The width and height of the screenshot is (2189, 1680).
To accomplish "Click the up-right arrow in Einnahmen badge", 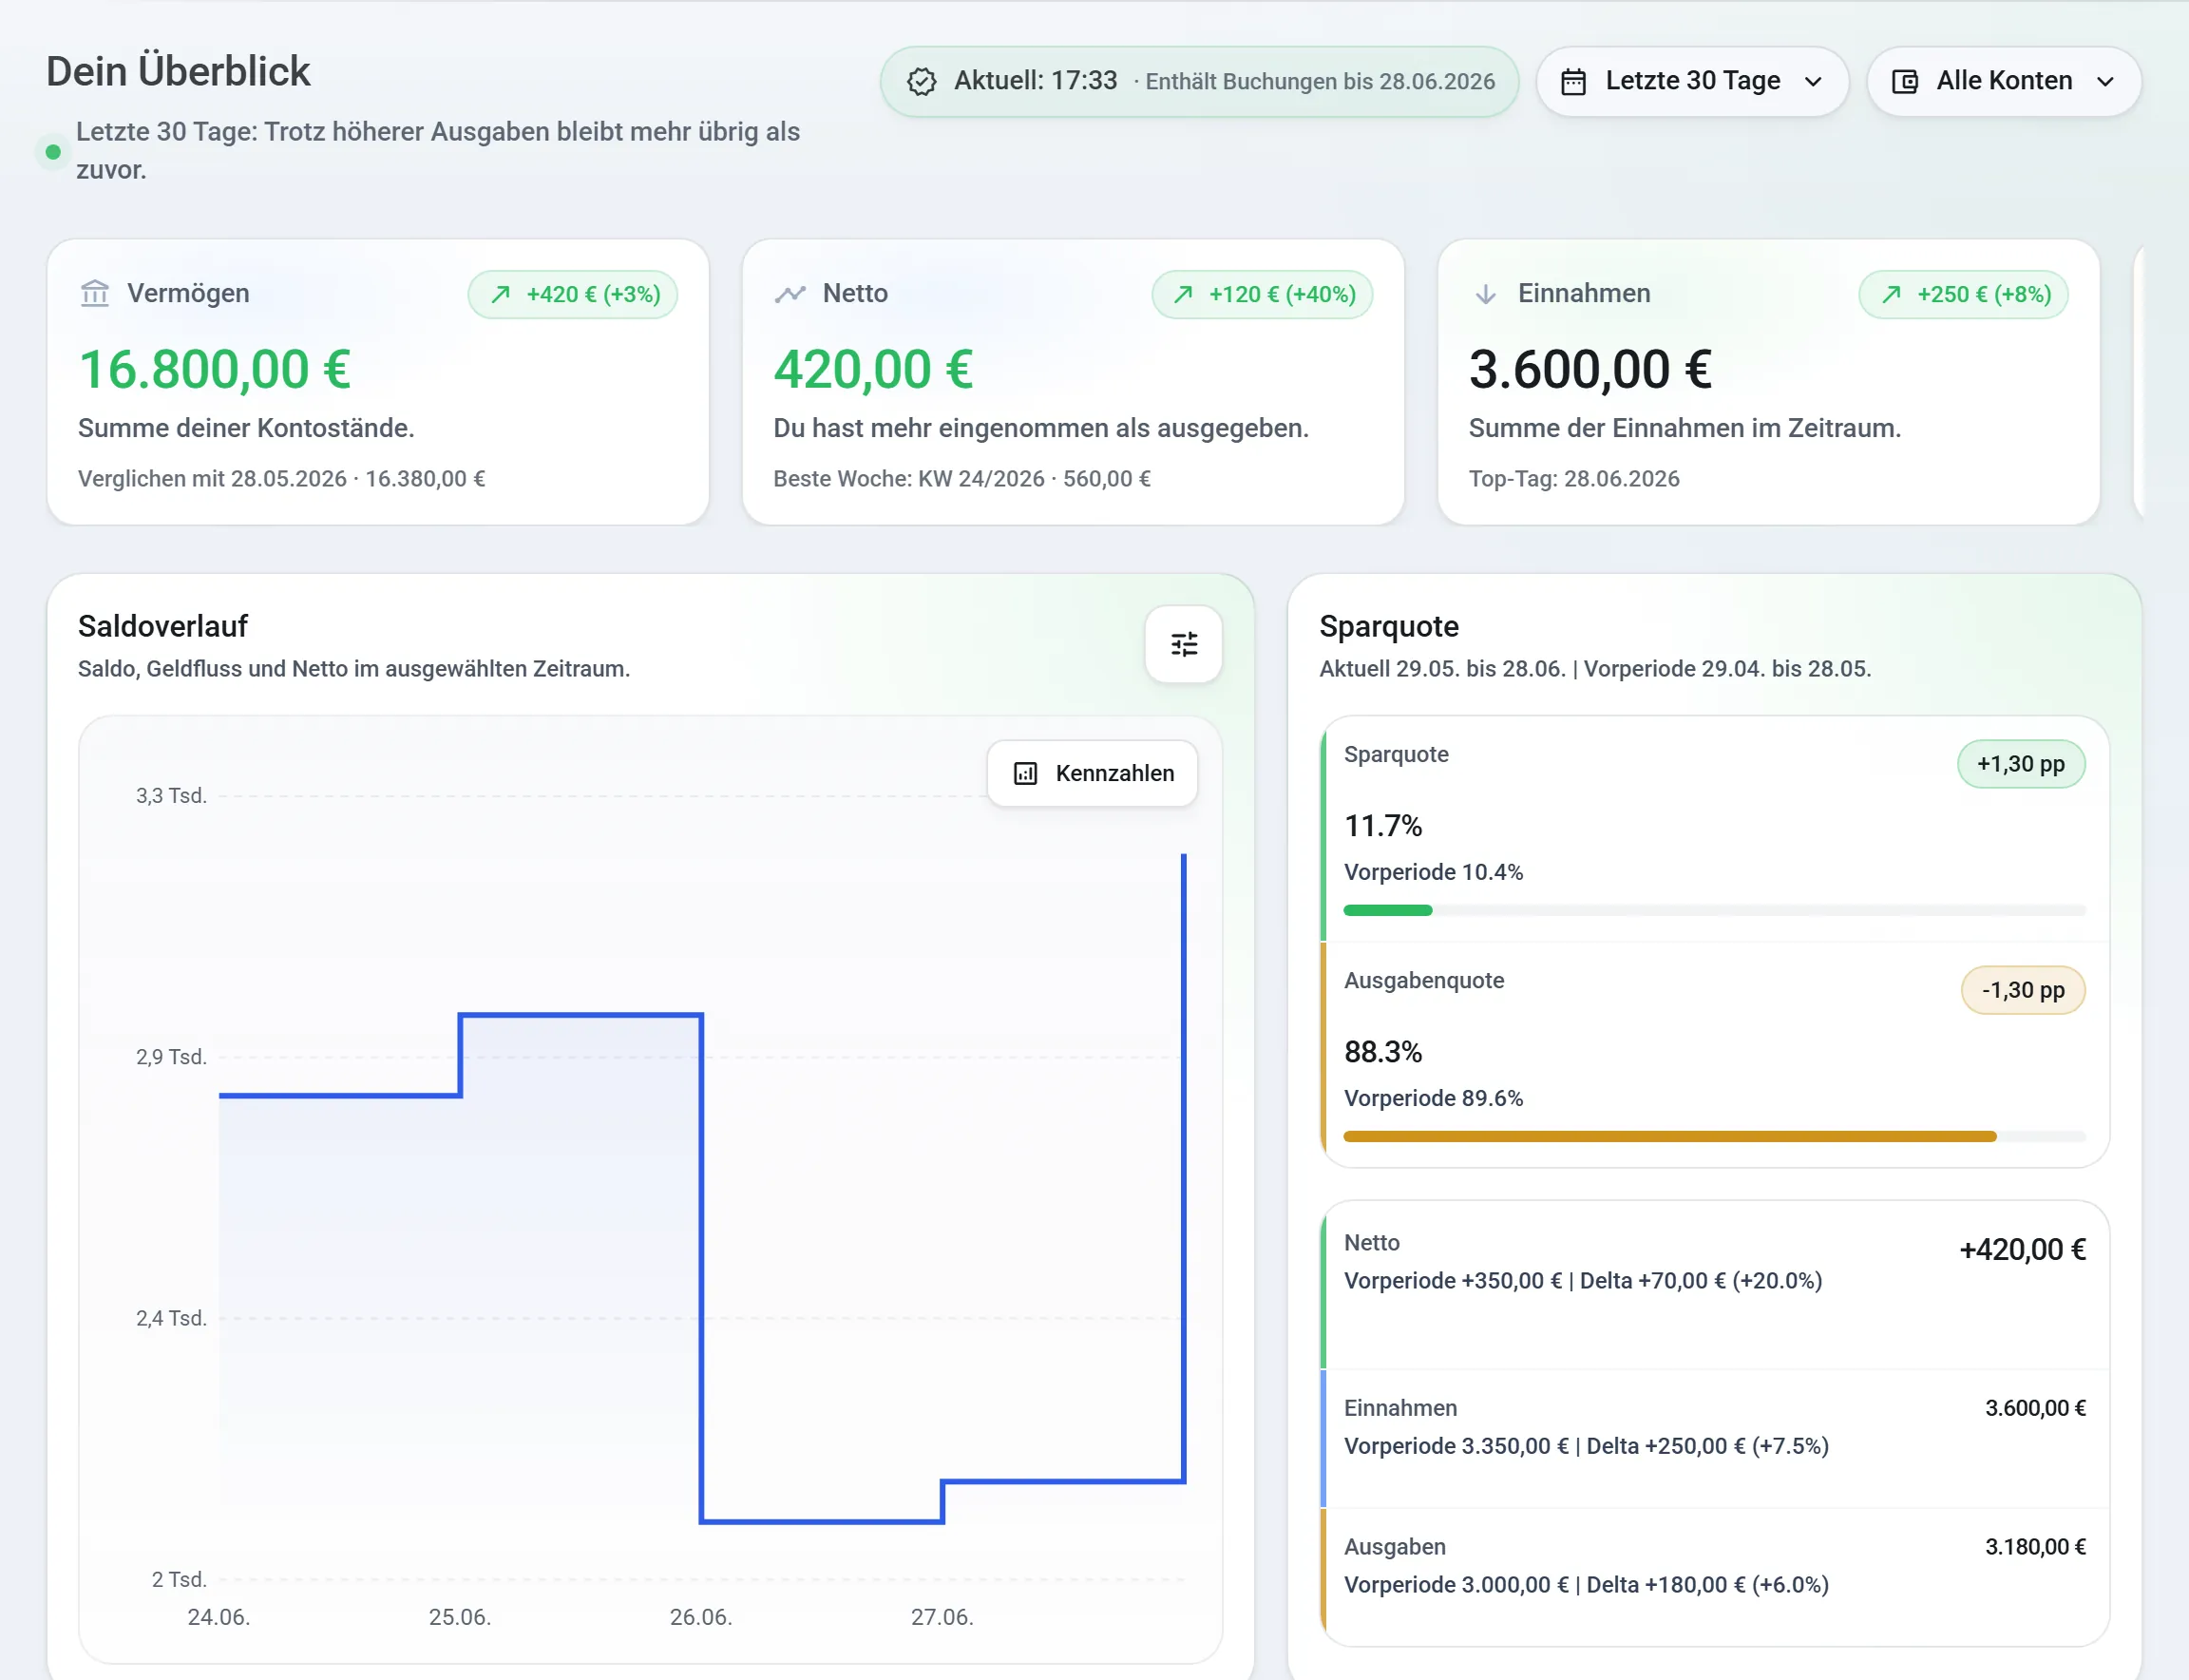I will click(1891, 294).
